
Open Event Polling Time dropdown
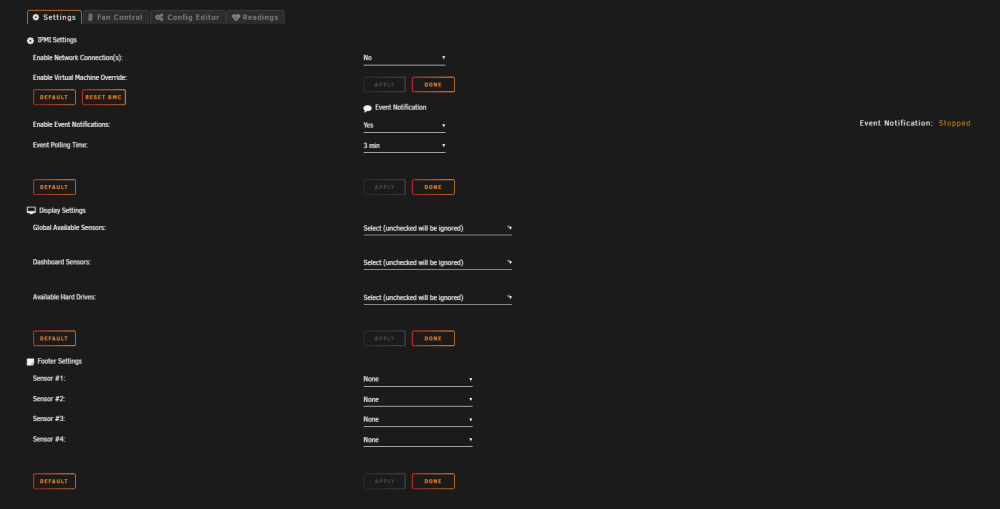coord(404,146)
